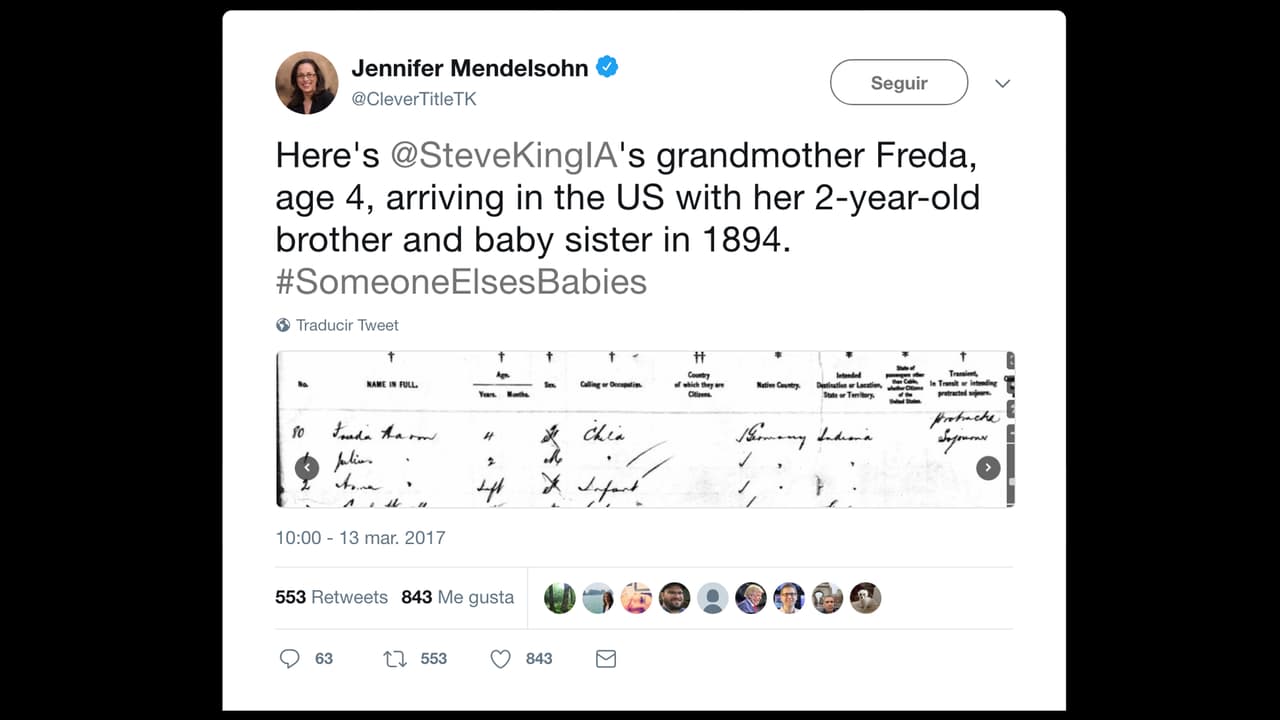Reply to the tweet using the speech bubble icon
Viewport: 1280px width, 720px height.
pyautogui.click(x=291, y=658)
